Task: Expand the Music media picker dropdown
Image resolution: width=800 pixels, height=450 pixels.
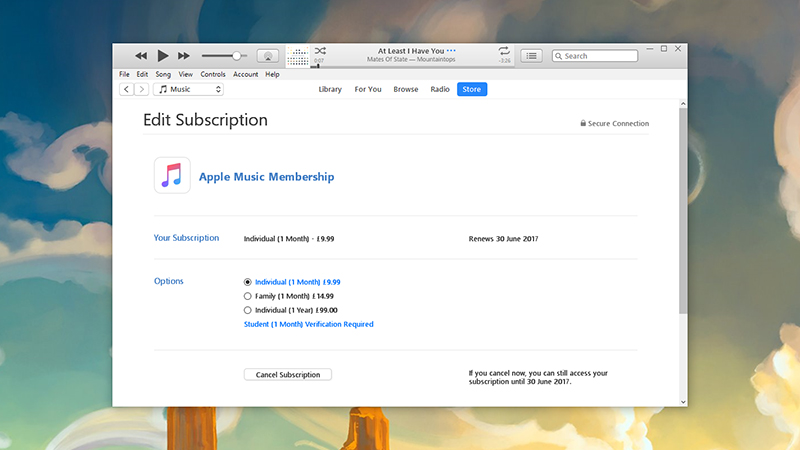Action: tap(188, 89)
